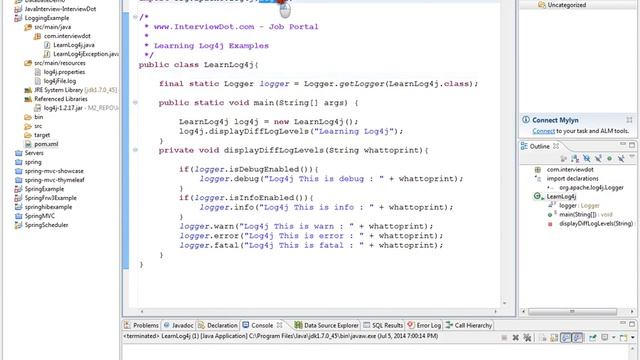Select the src/main/resources folder
Viewport: 640px width, 360px height.
(60, 63)
